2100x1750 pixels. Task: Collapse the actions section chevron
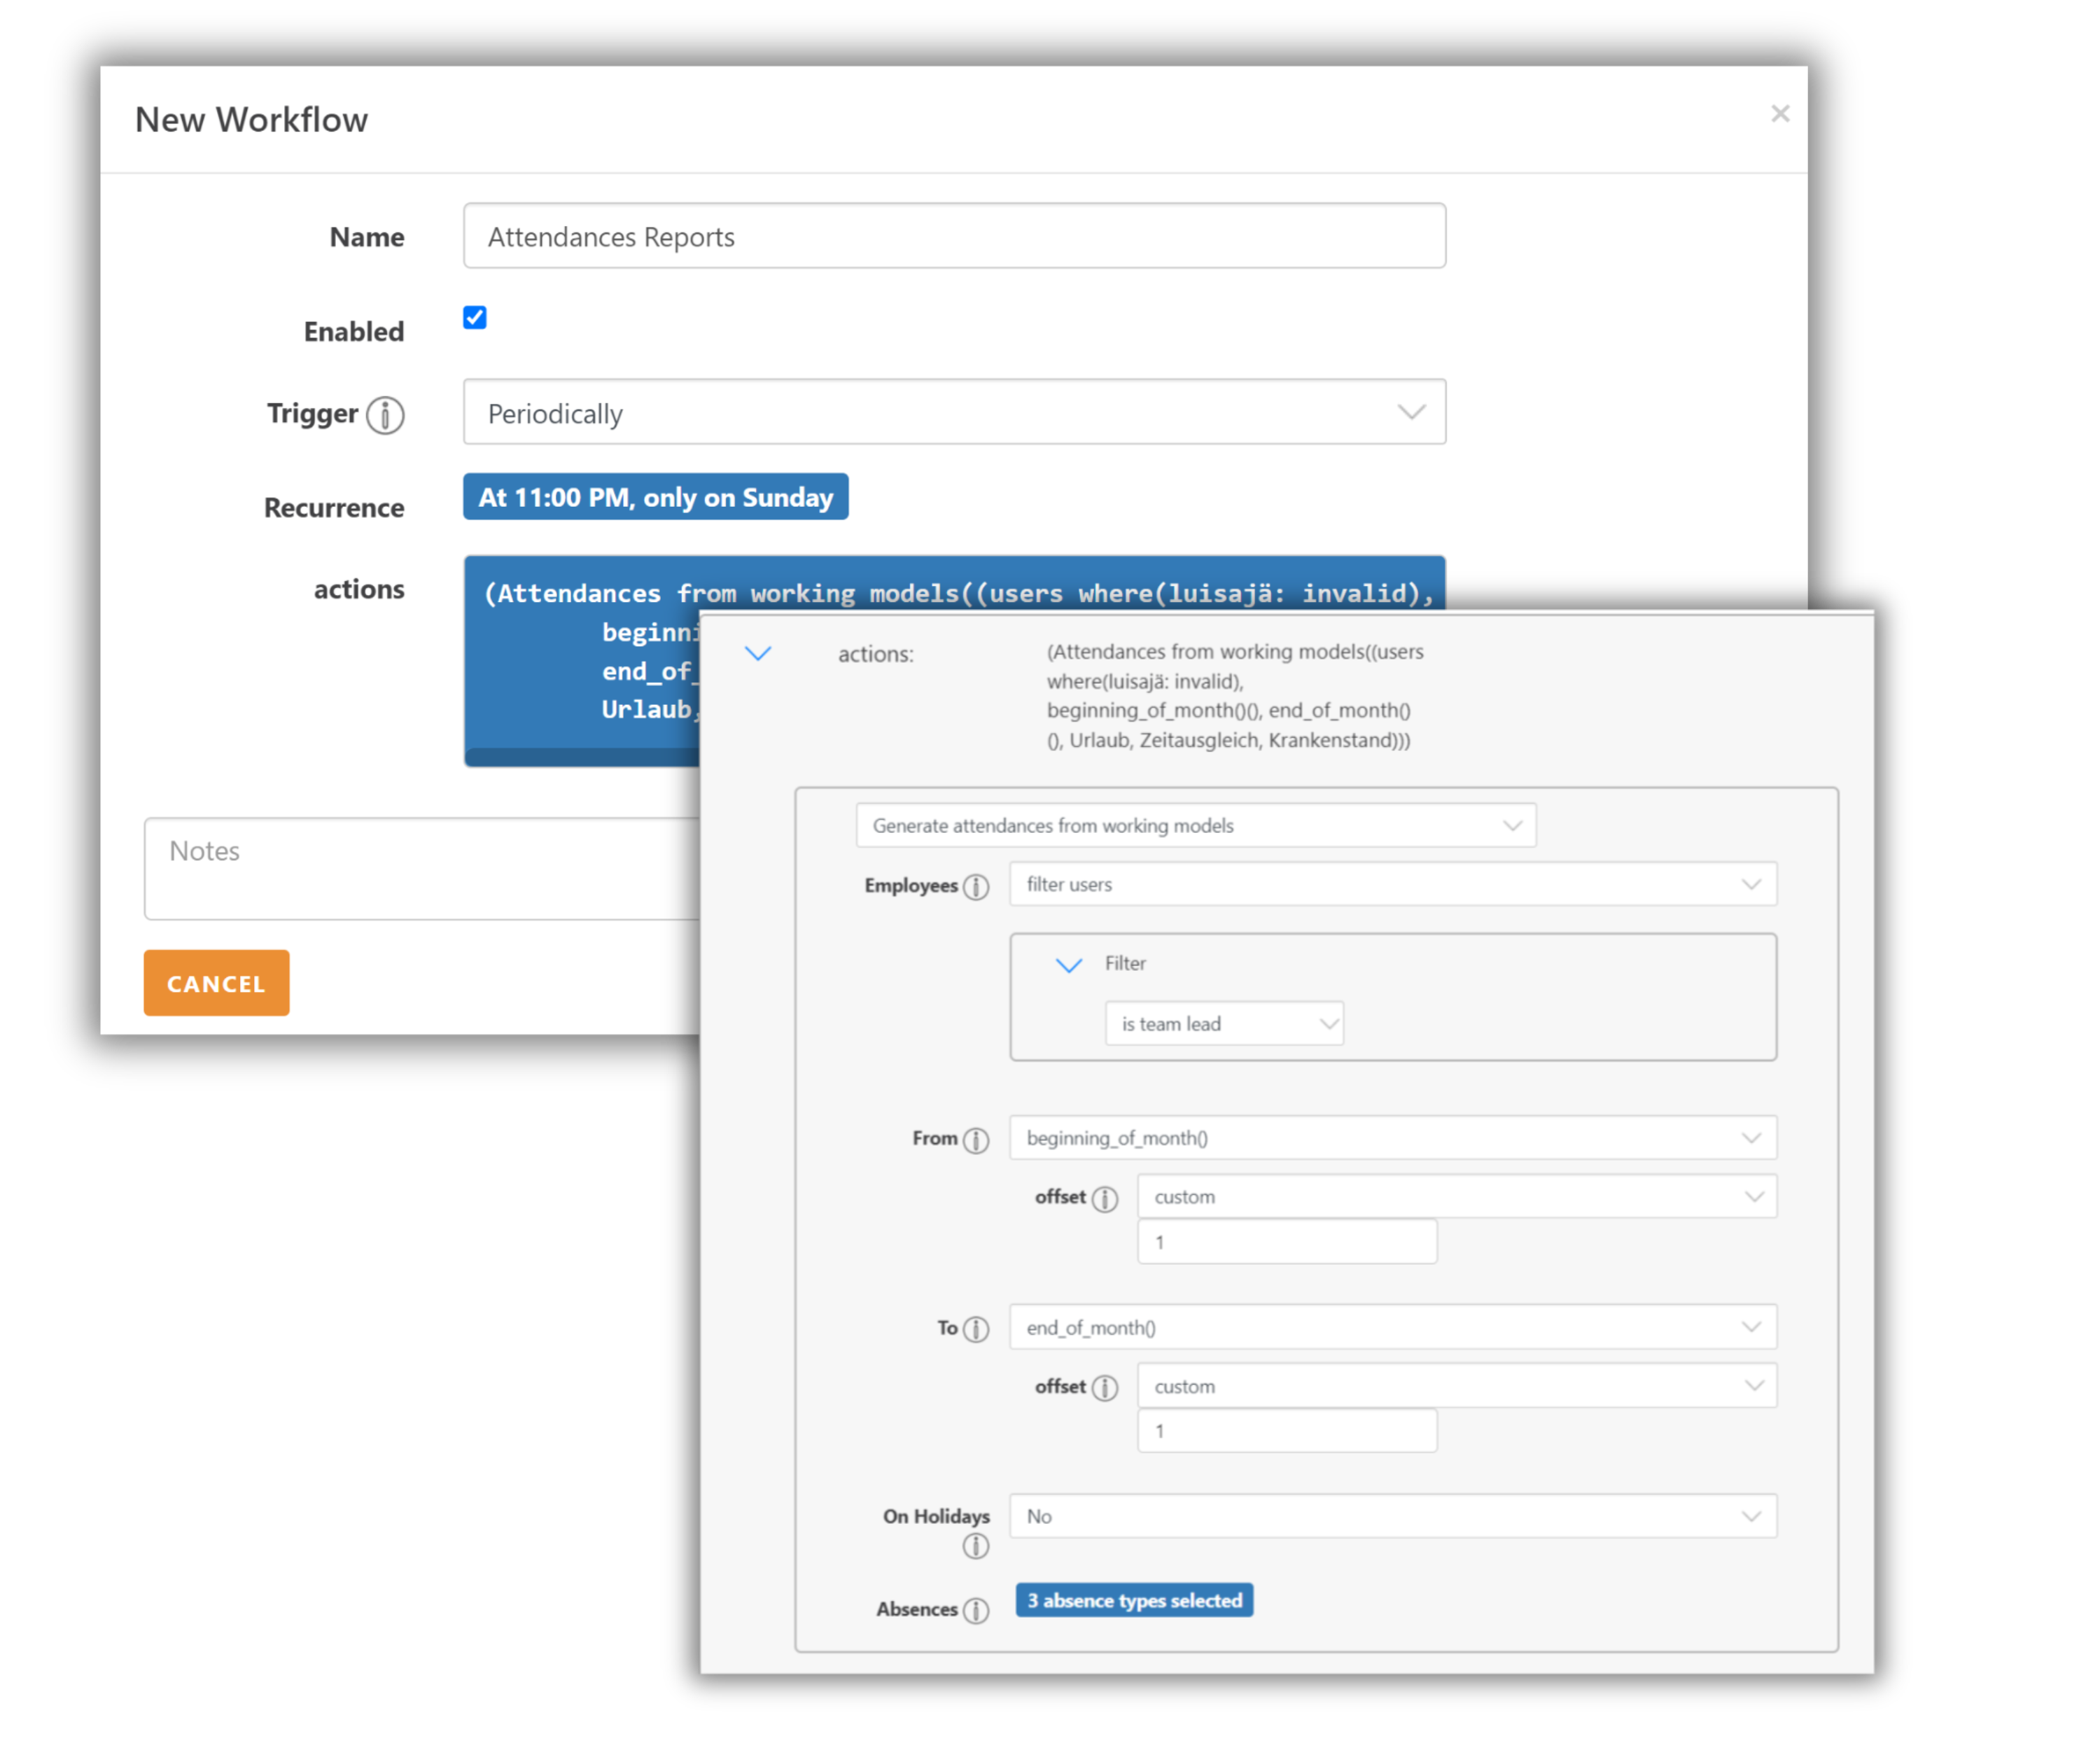click(759, 653)
